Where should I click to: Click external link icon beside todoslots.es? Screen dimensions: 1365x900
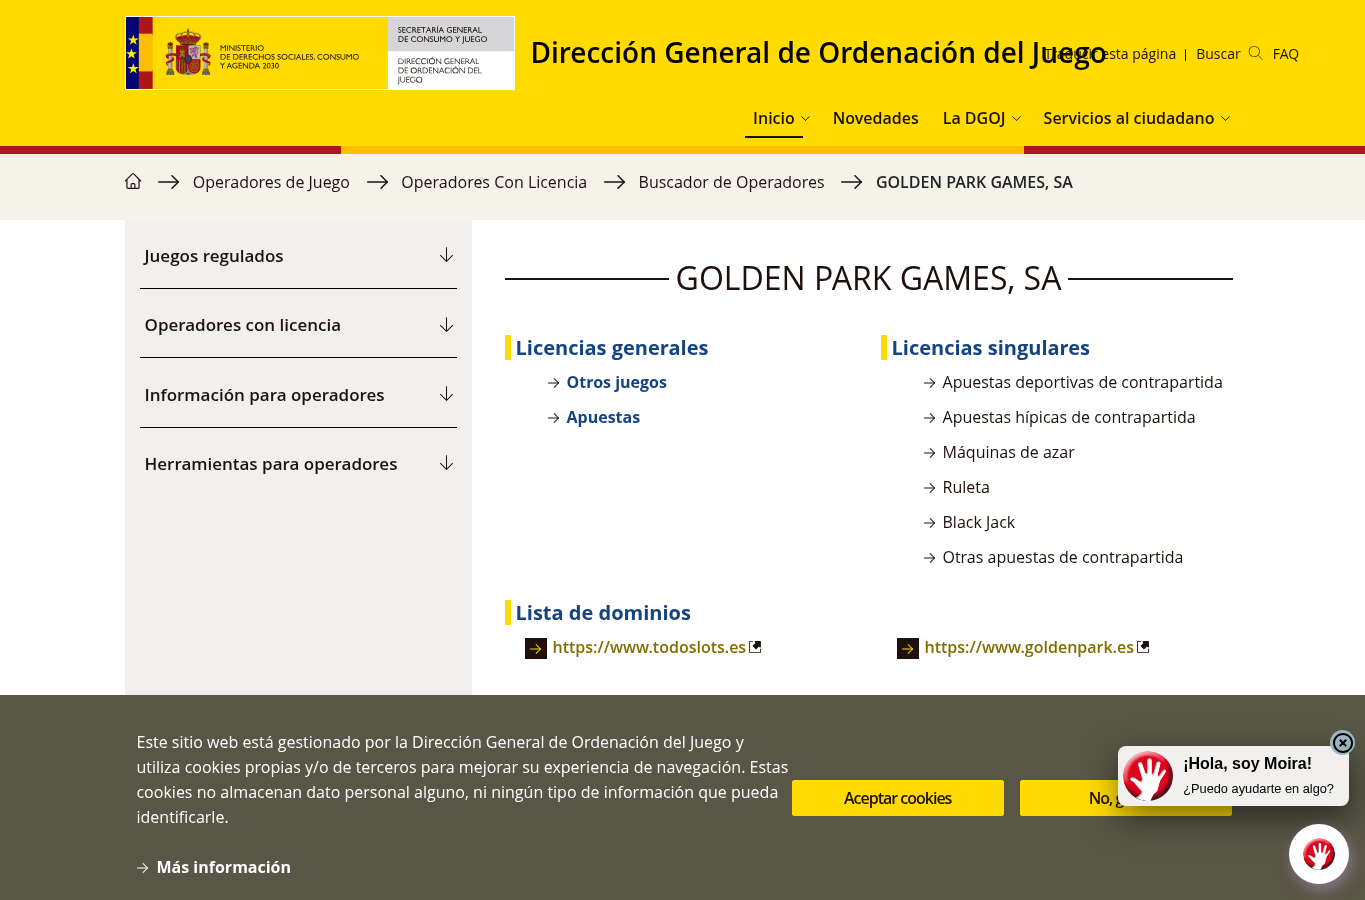coord(755,647)
